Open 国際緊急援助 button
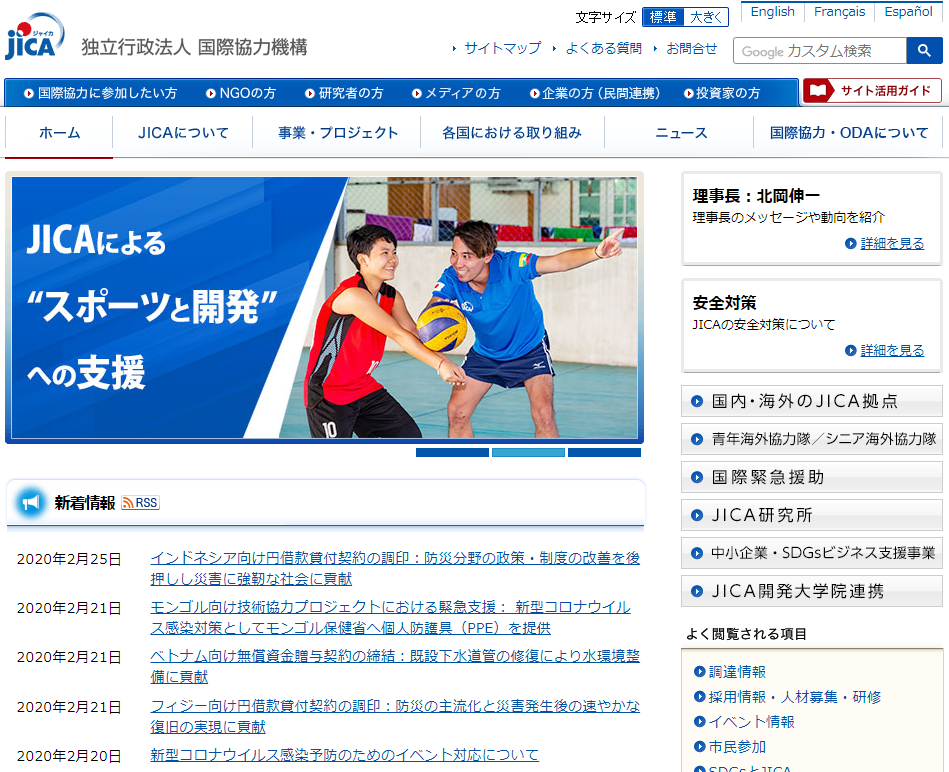 [812, 477]
